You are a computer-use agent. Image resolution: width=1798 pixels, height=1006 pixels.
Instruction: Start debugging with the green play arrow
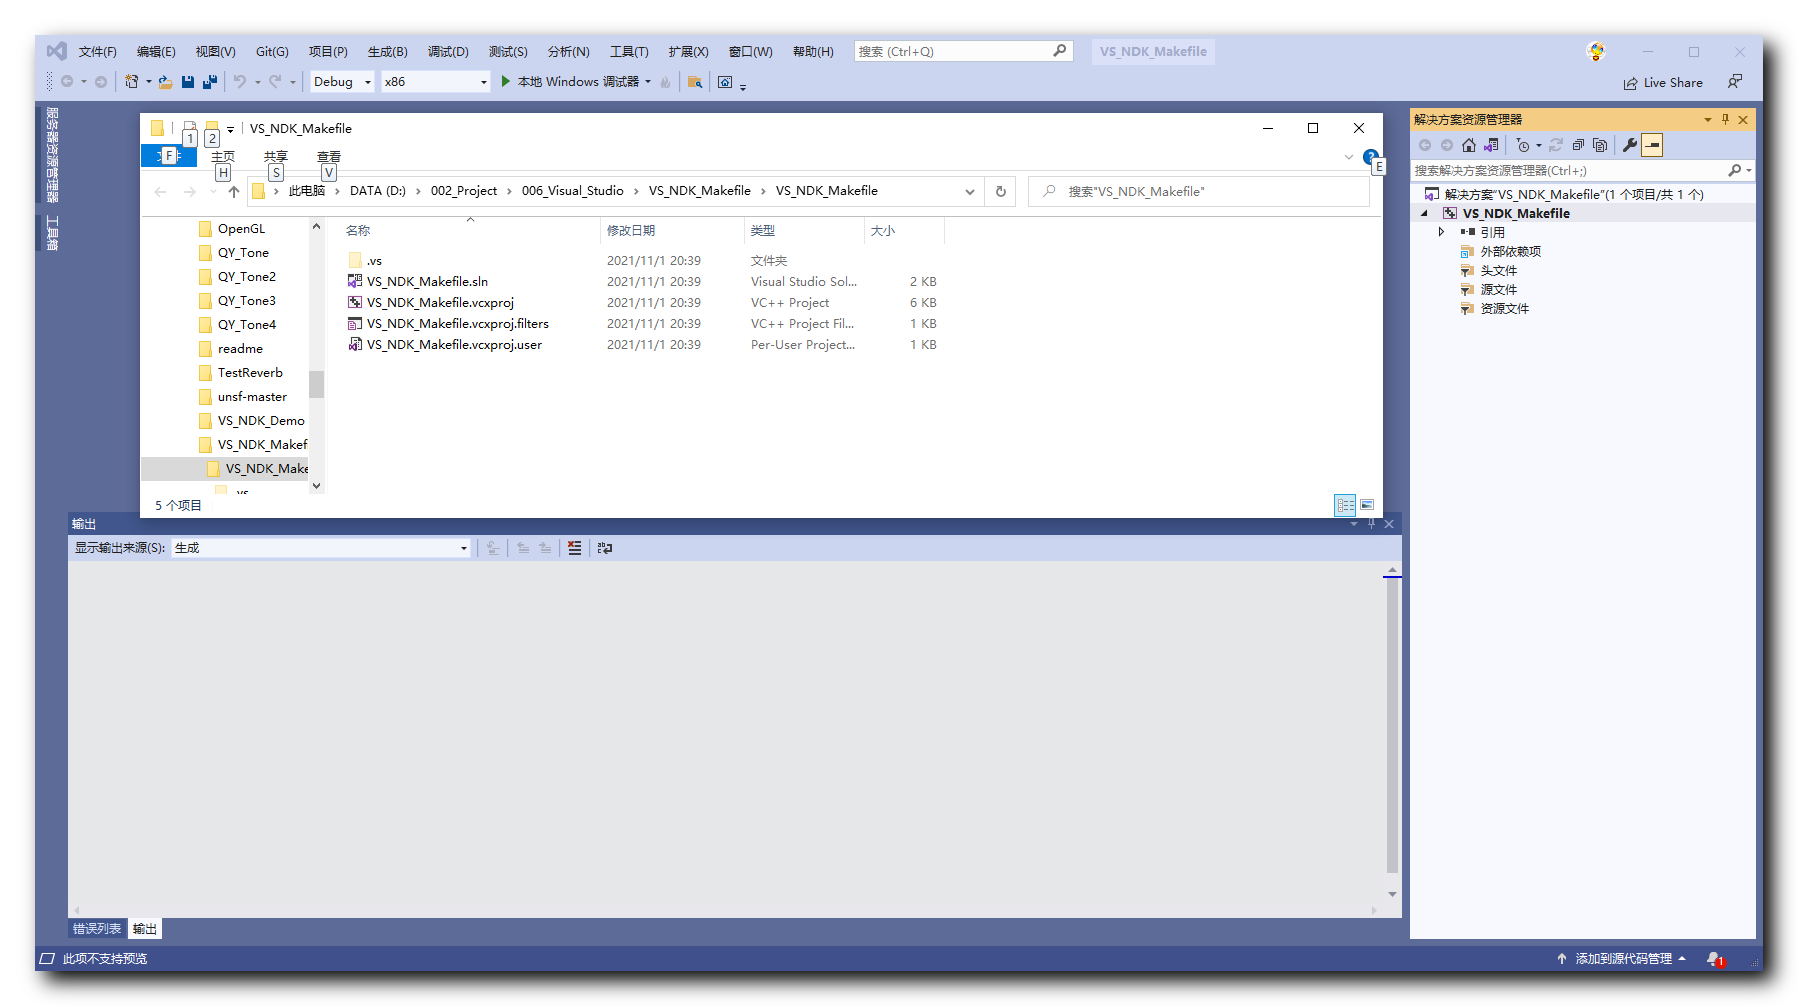(506, 82)
